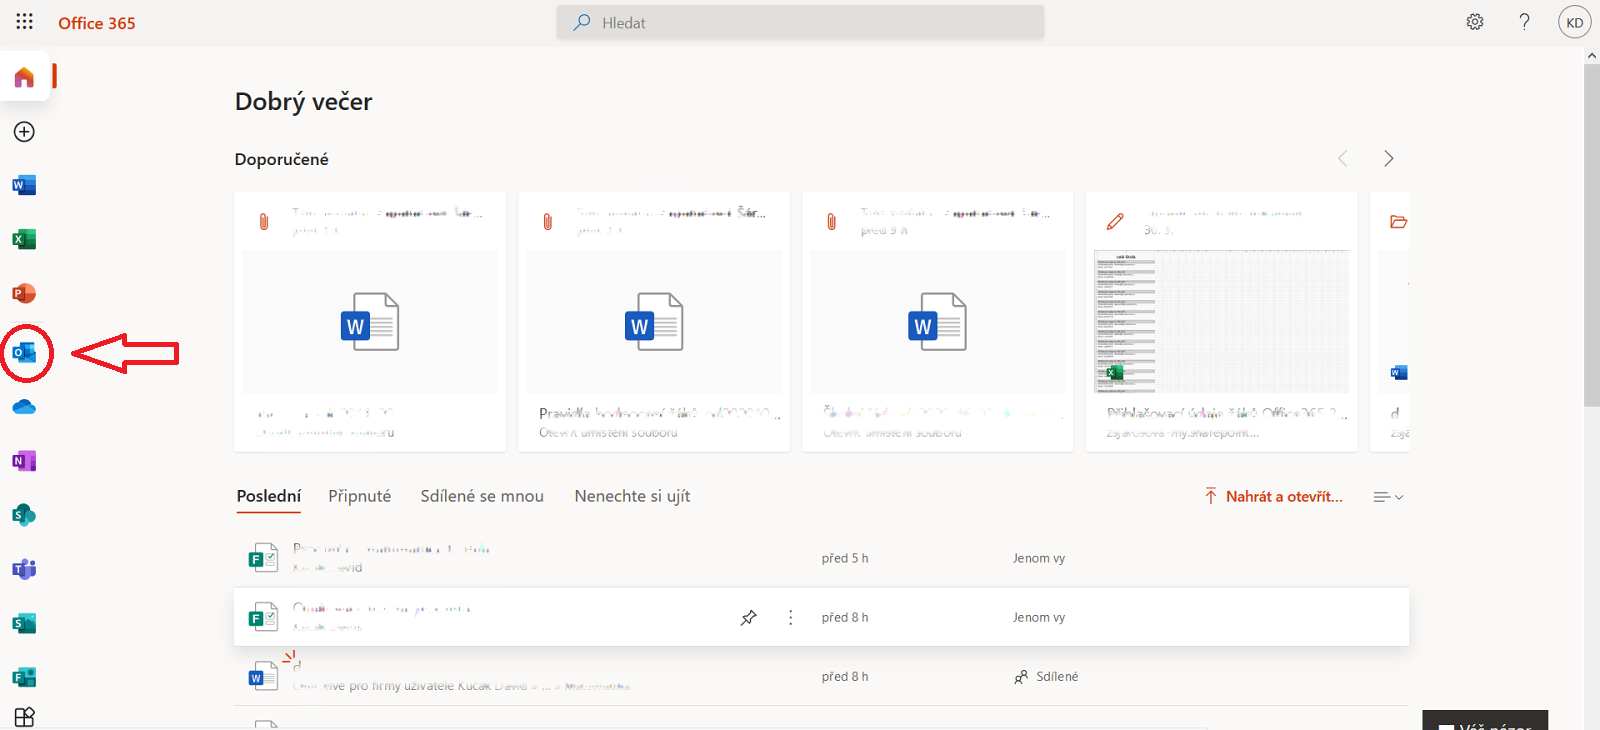Open the Nenechte si ujít tab
1600x730 pixels.
[632, 496]
